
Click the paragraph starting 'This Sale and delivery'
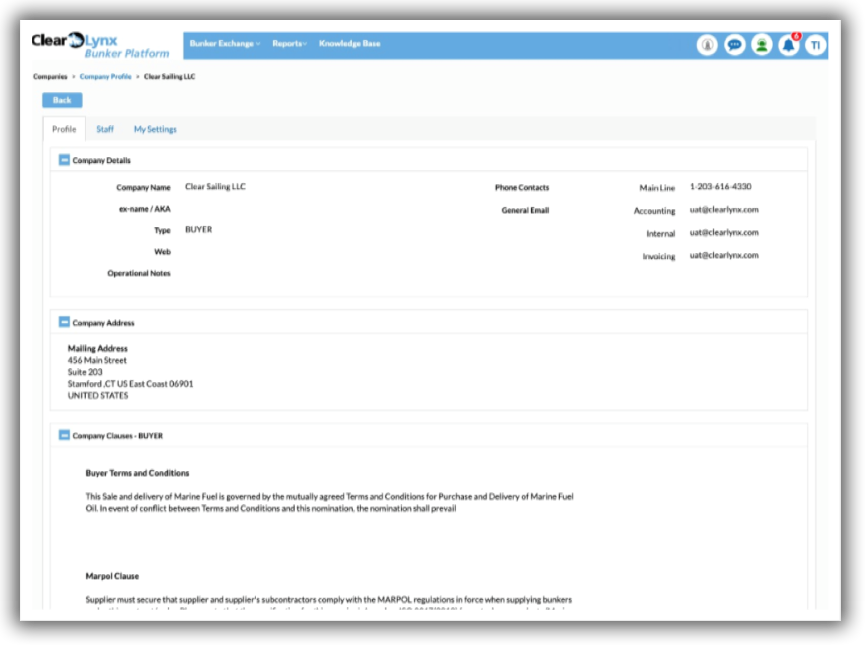tap(329, 502)
